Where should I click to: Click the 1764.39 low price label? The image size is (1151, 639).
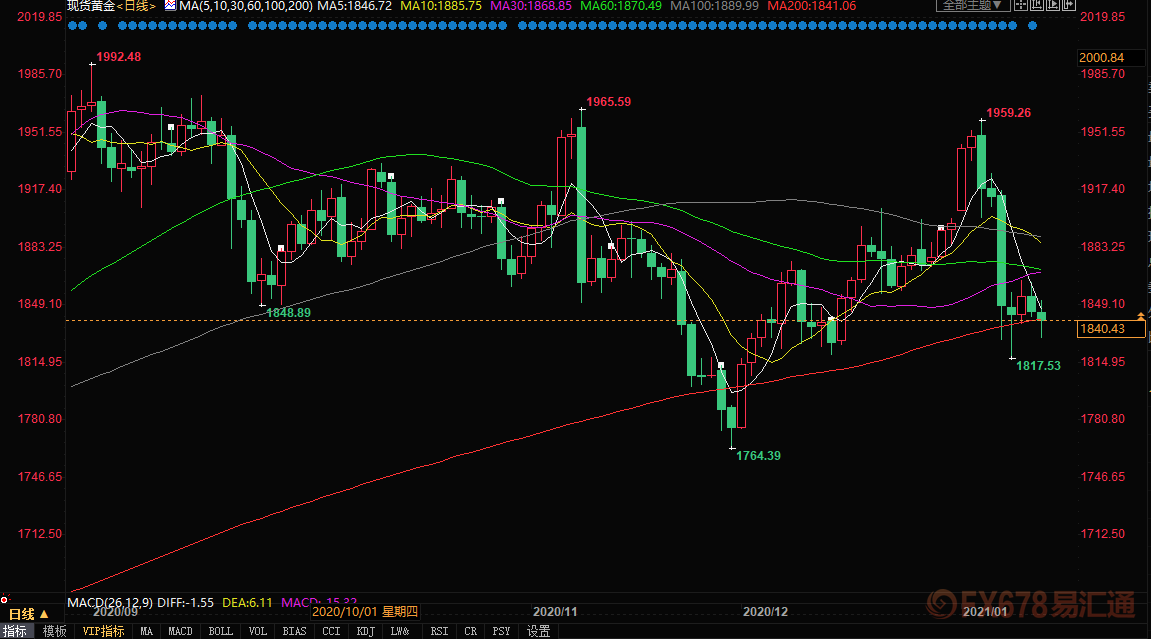pos(758,456)
